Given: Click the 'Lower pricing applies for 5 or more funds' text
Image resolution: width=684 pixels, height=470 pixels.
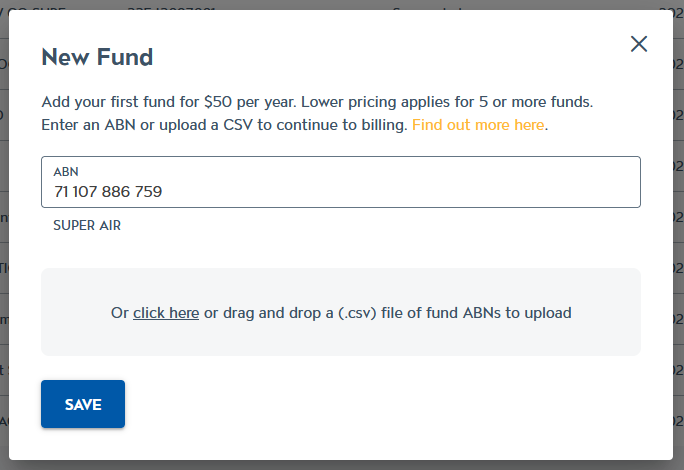Looking at the screenshot, I should (x=447, y=102).
